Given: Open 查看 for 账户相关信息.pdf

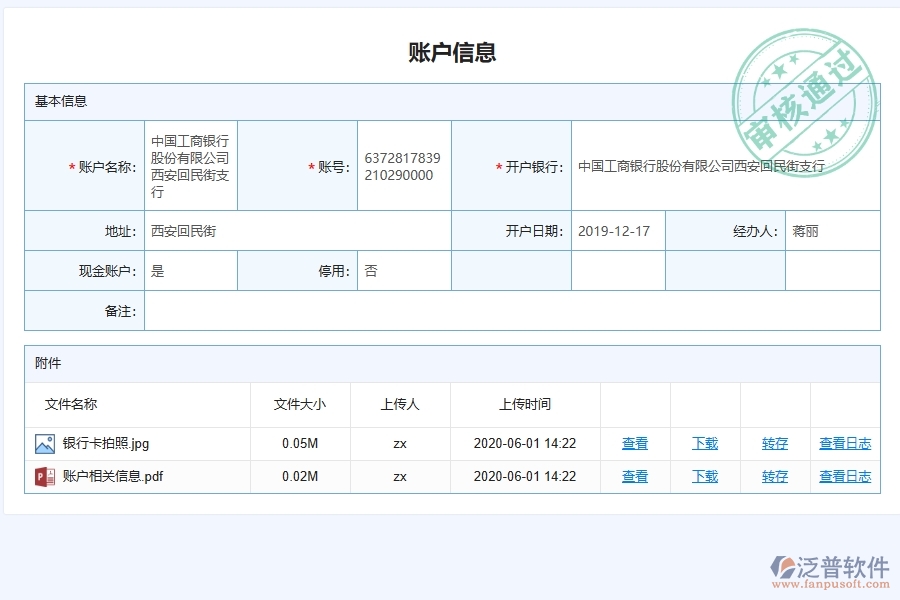Looking at the screenshot, I should [635, 477].
